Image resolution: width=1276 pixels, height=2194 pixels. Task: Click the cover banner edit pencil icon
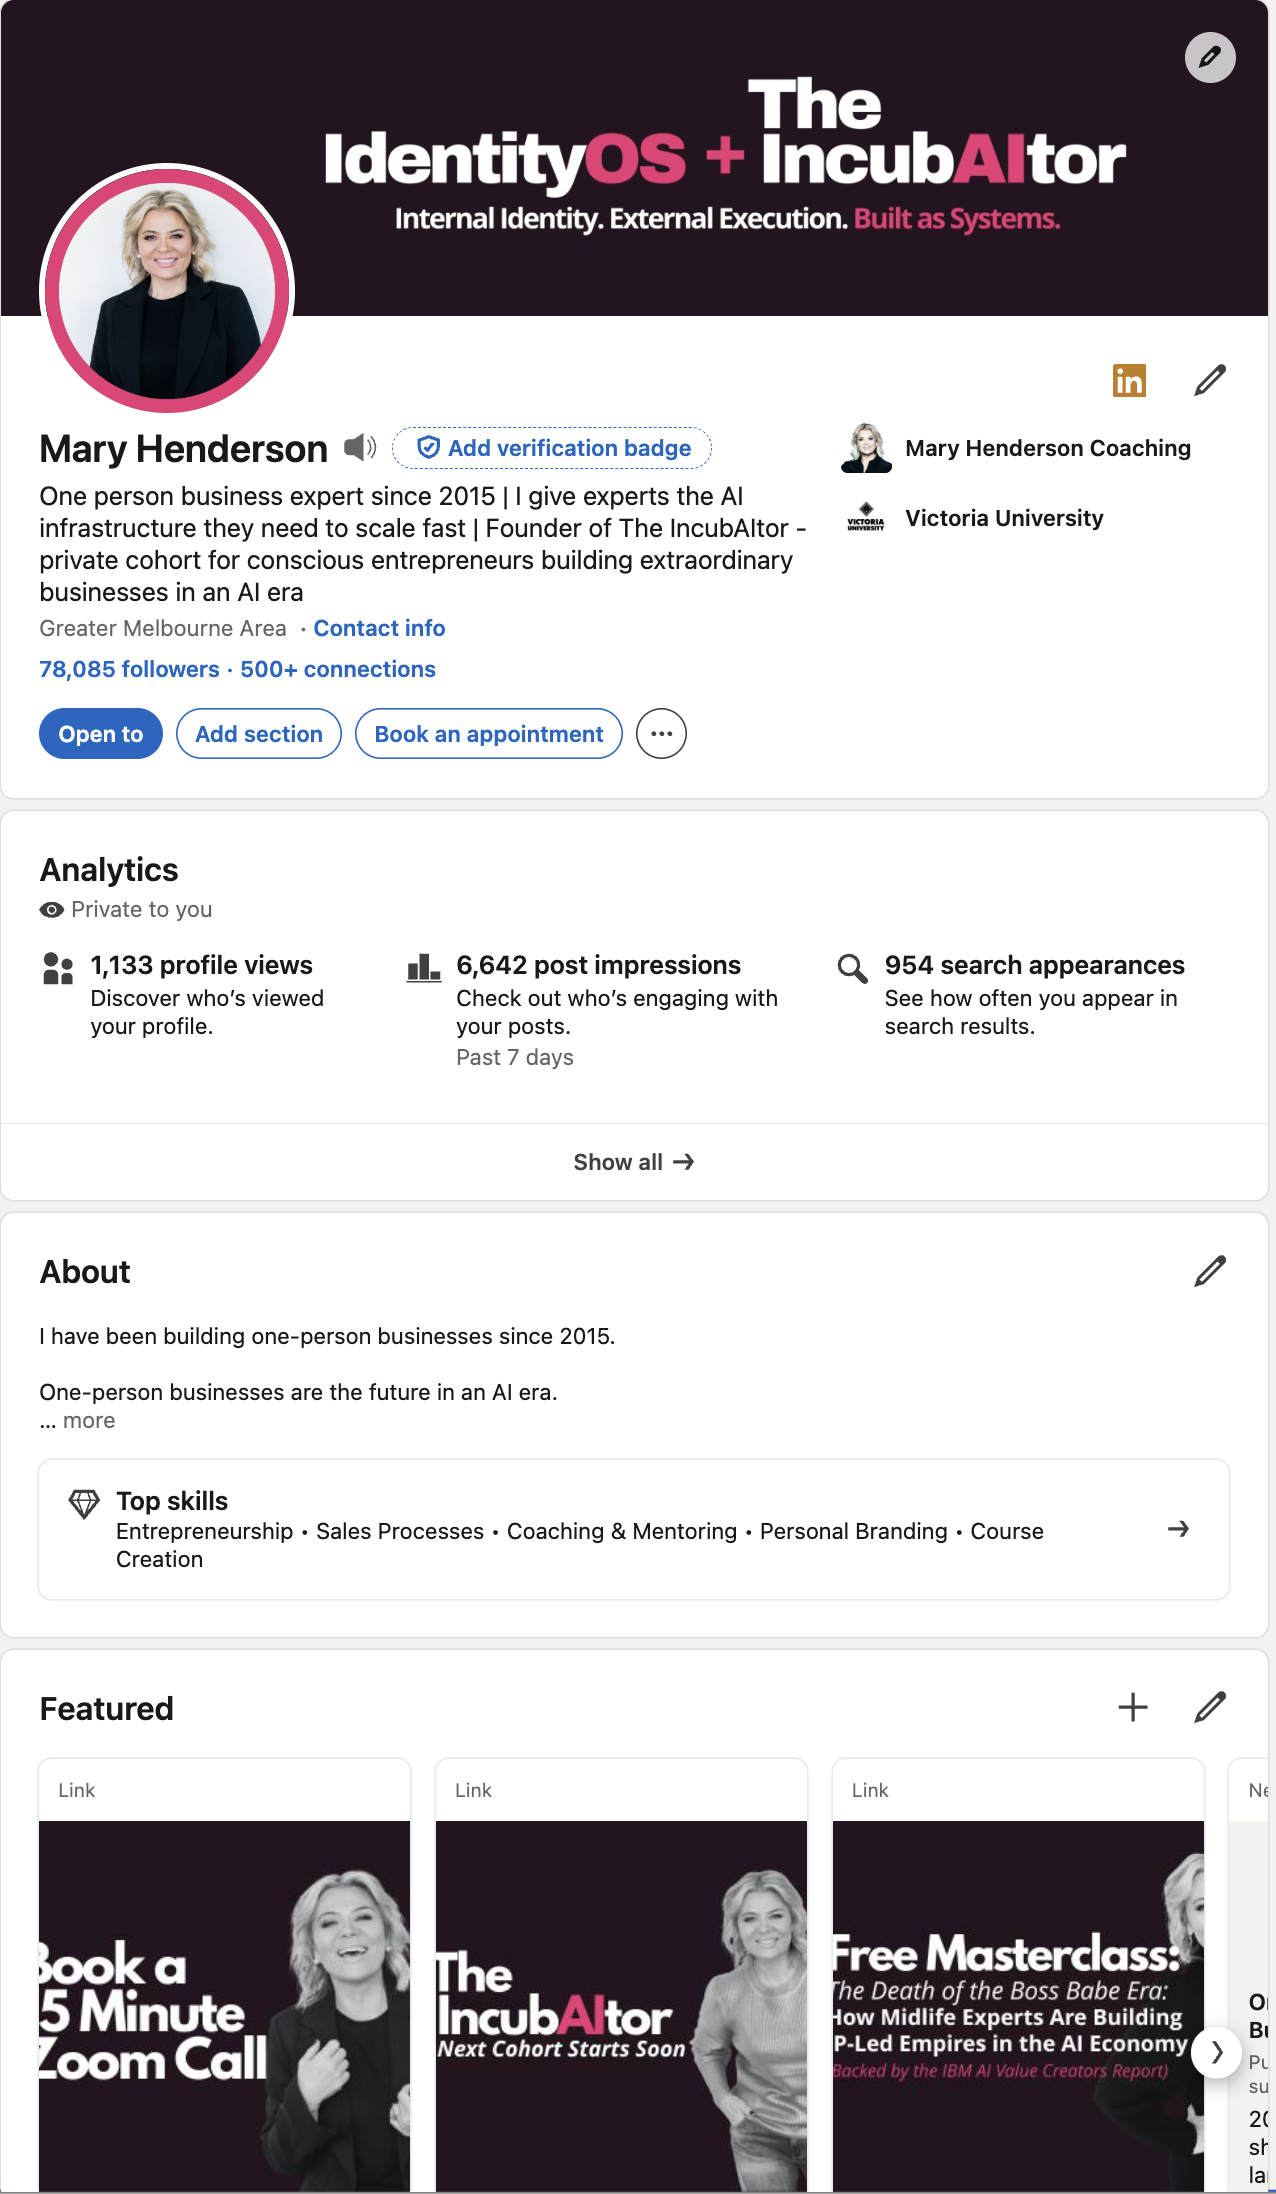(1210, 57)
